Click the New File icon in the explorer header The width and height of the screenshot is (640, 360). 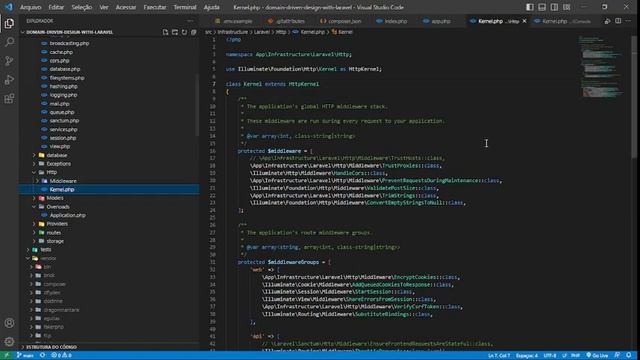[x=165, y=32]
